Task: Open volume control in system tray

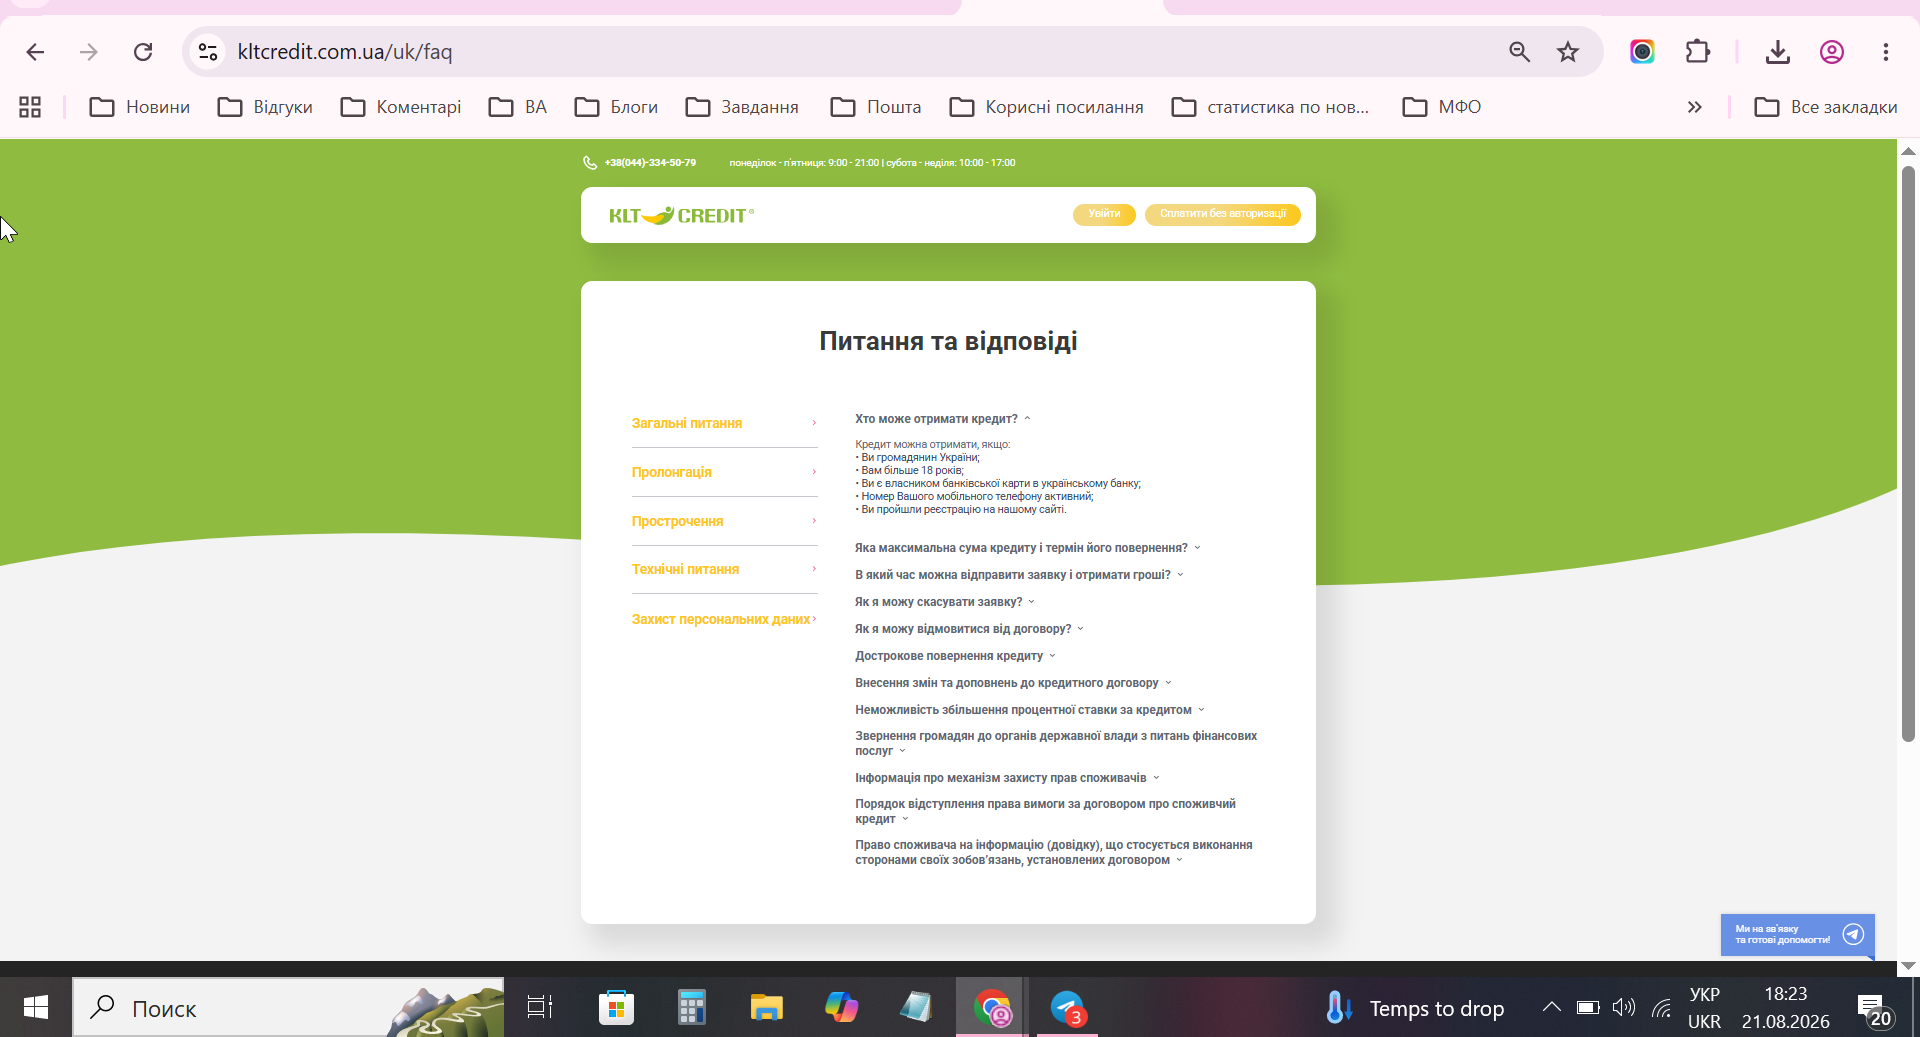Action: coord(1624,1008)
